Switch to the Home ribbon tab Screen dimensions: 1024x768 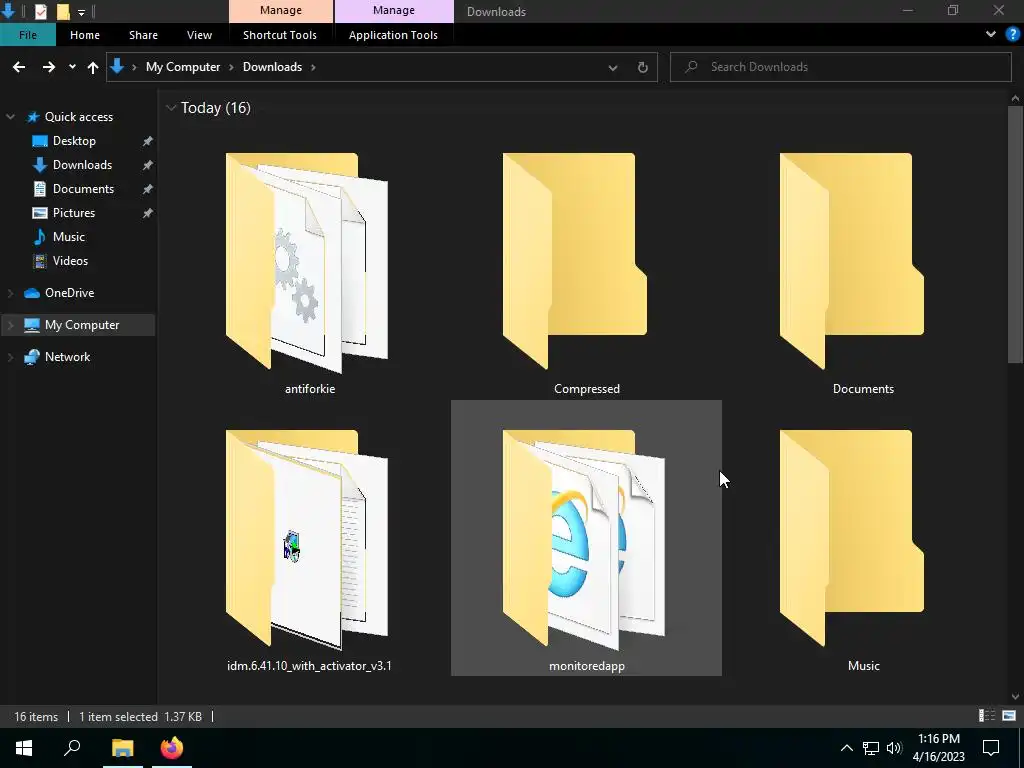(85, 35)
